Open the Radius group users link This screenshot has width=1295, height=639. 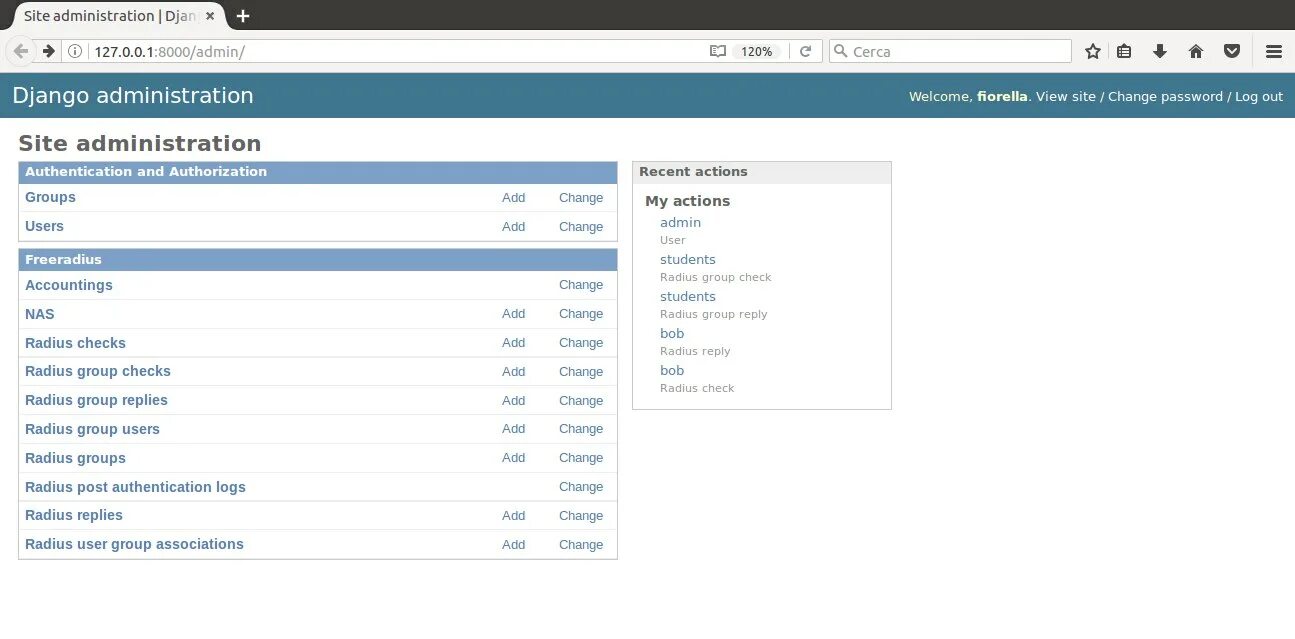pyautogui.click(x=92, y=429)
